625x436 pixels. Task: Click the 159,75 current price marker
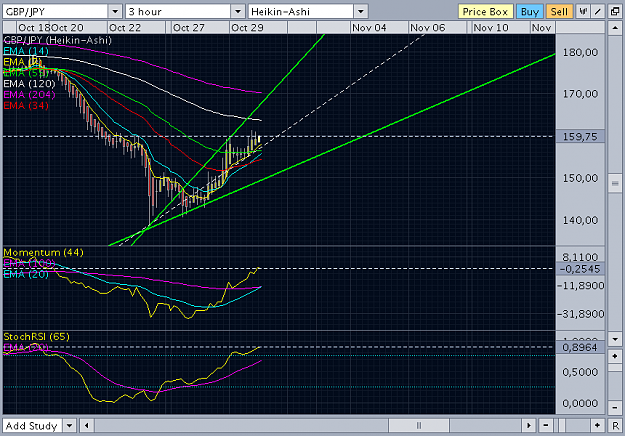(580, 137)
